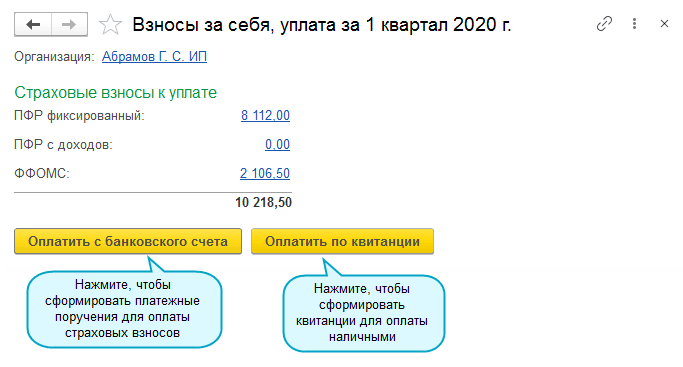Click the cash receipts hint callout
The height and width of the screenshot is (367, 683).
coord(364,313)
